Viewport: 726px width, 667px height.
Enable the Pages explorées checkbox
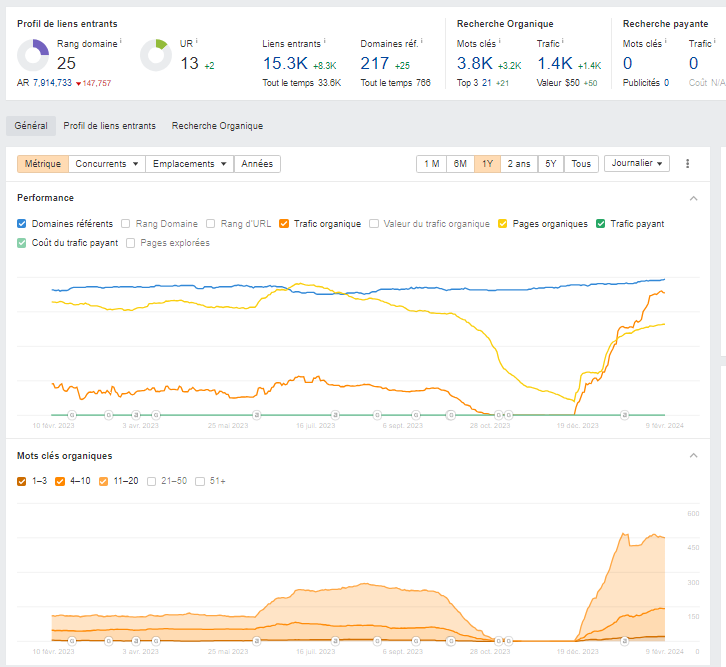[131, 243]
